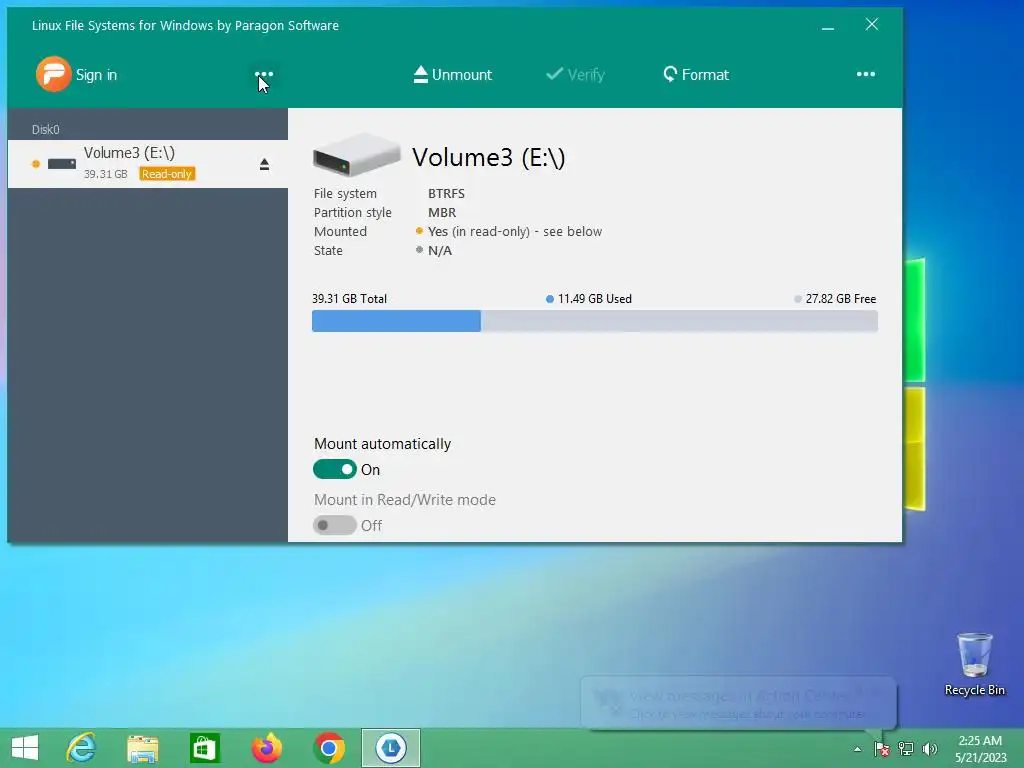This screenshot has width=1024, height=768.
Task: Click the Unmount button
Action: [453, 74]
